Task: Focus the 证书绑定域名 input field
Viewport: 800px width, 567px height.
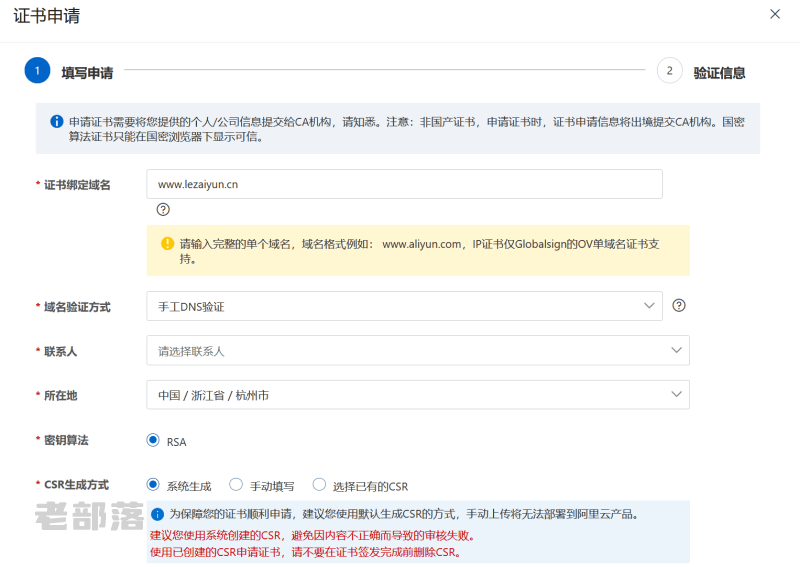Action: click(404, 184)
